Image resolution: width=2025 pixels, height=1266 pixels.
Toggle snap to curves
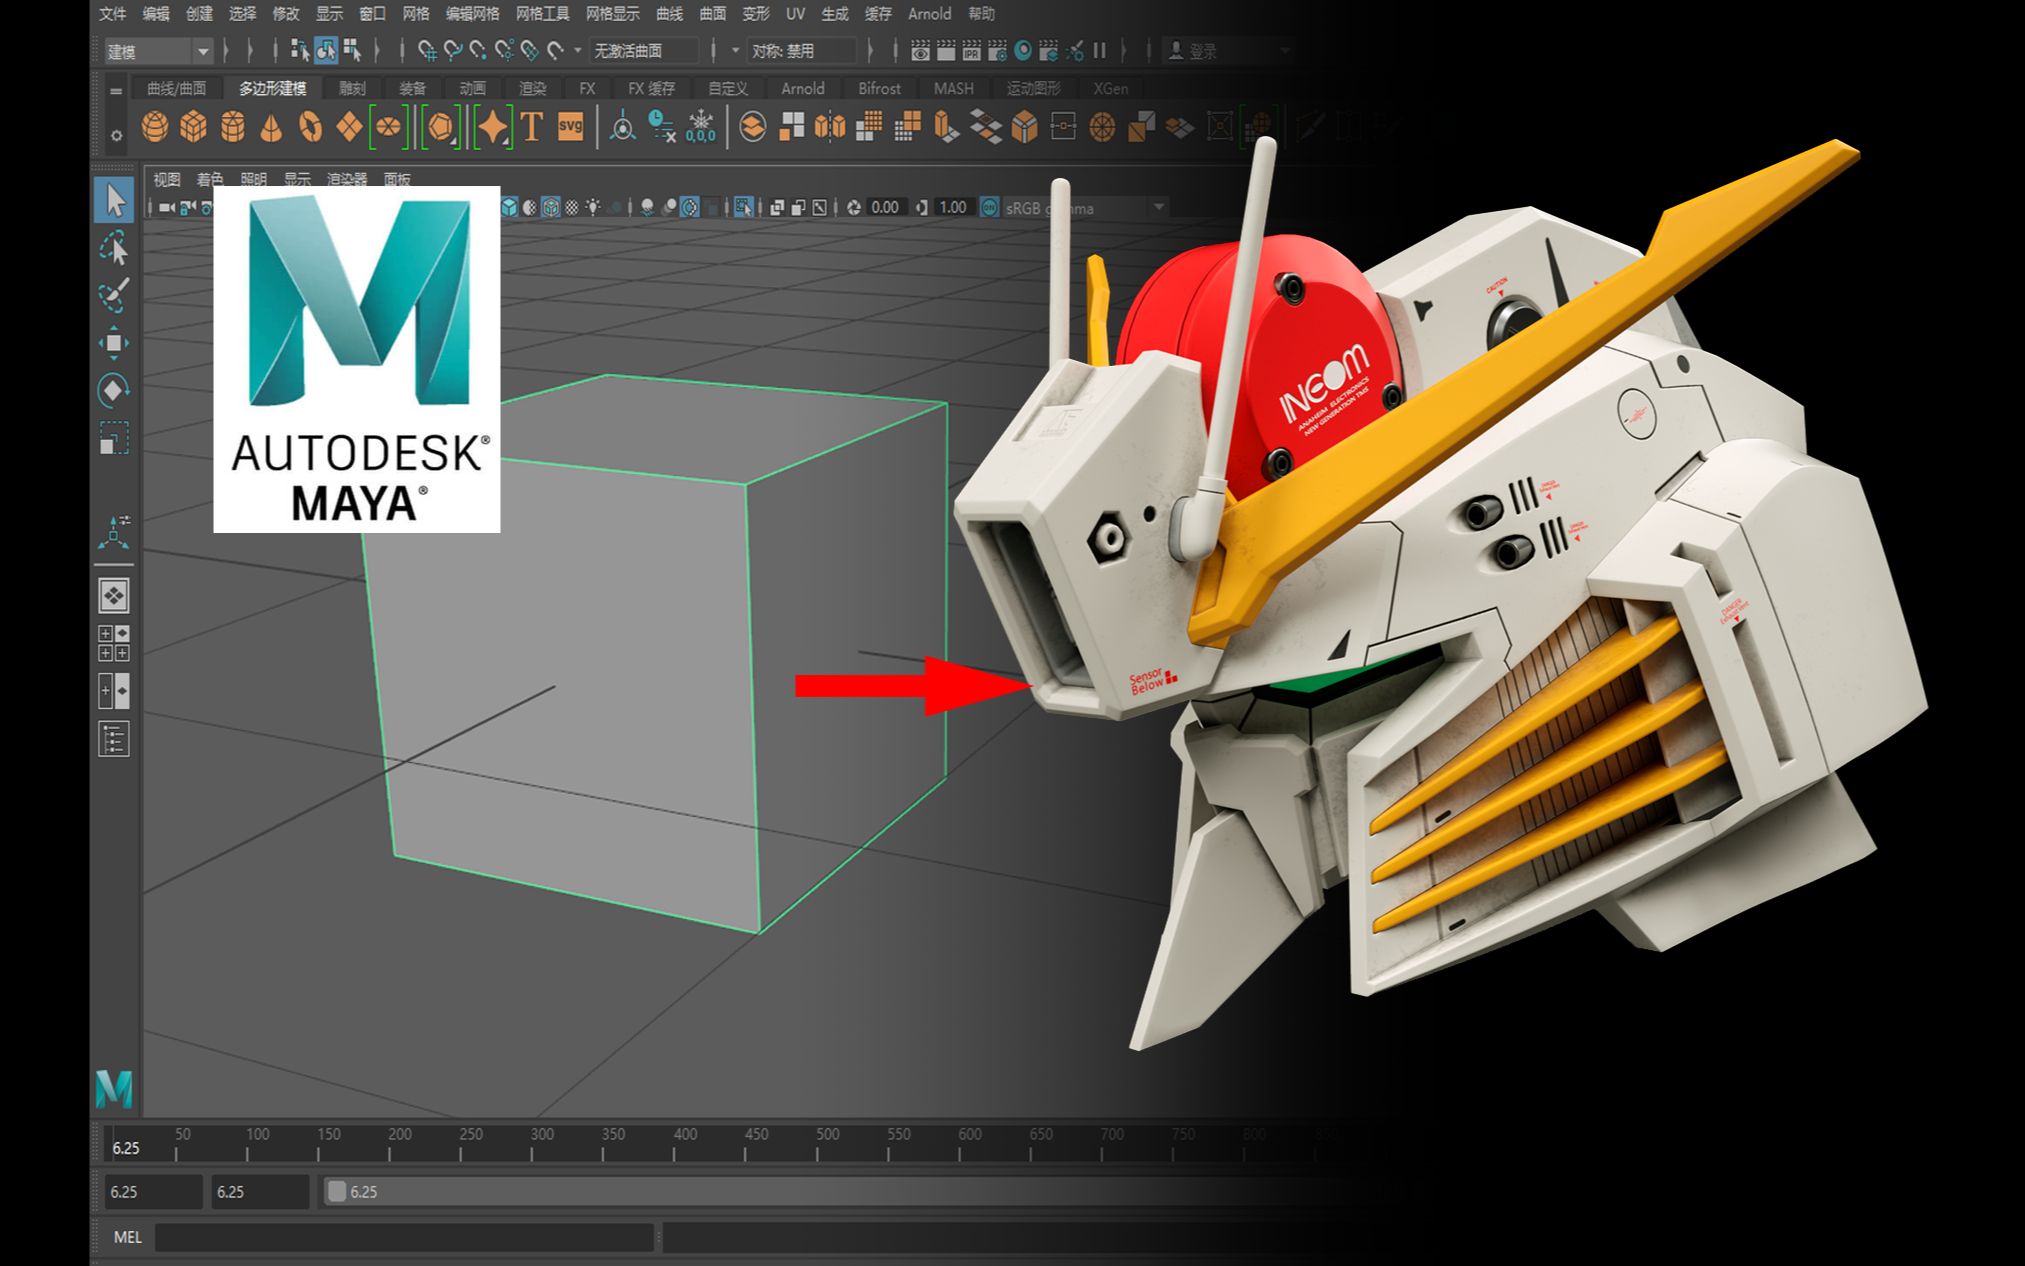click(x=452, y=50)
